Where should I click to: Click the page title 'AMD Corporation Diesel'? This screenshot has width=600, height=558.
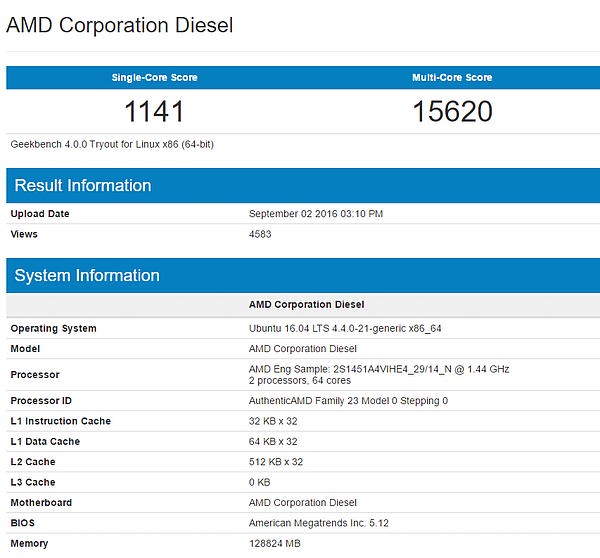pos(119,25)
